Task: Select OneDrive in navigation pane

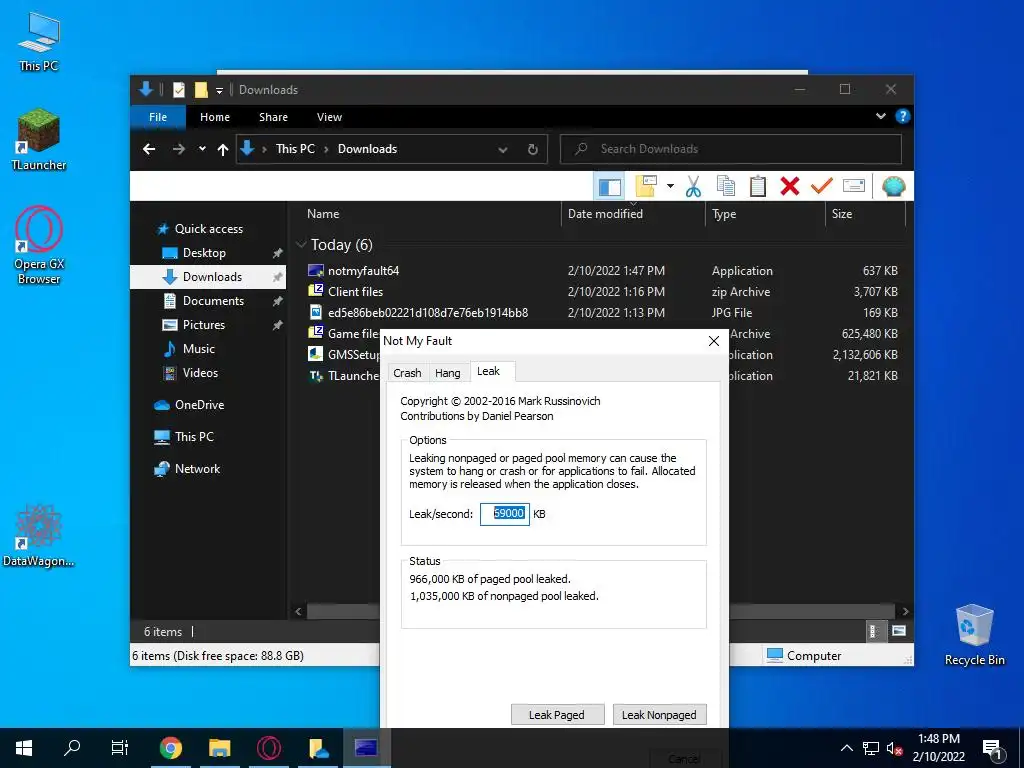Action: coord(199,405)
